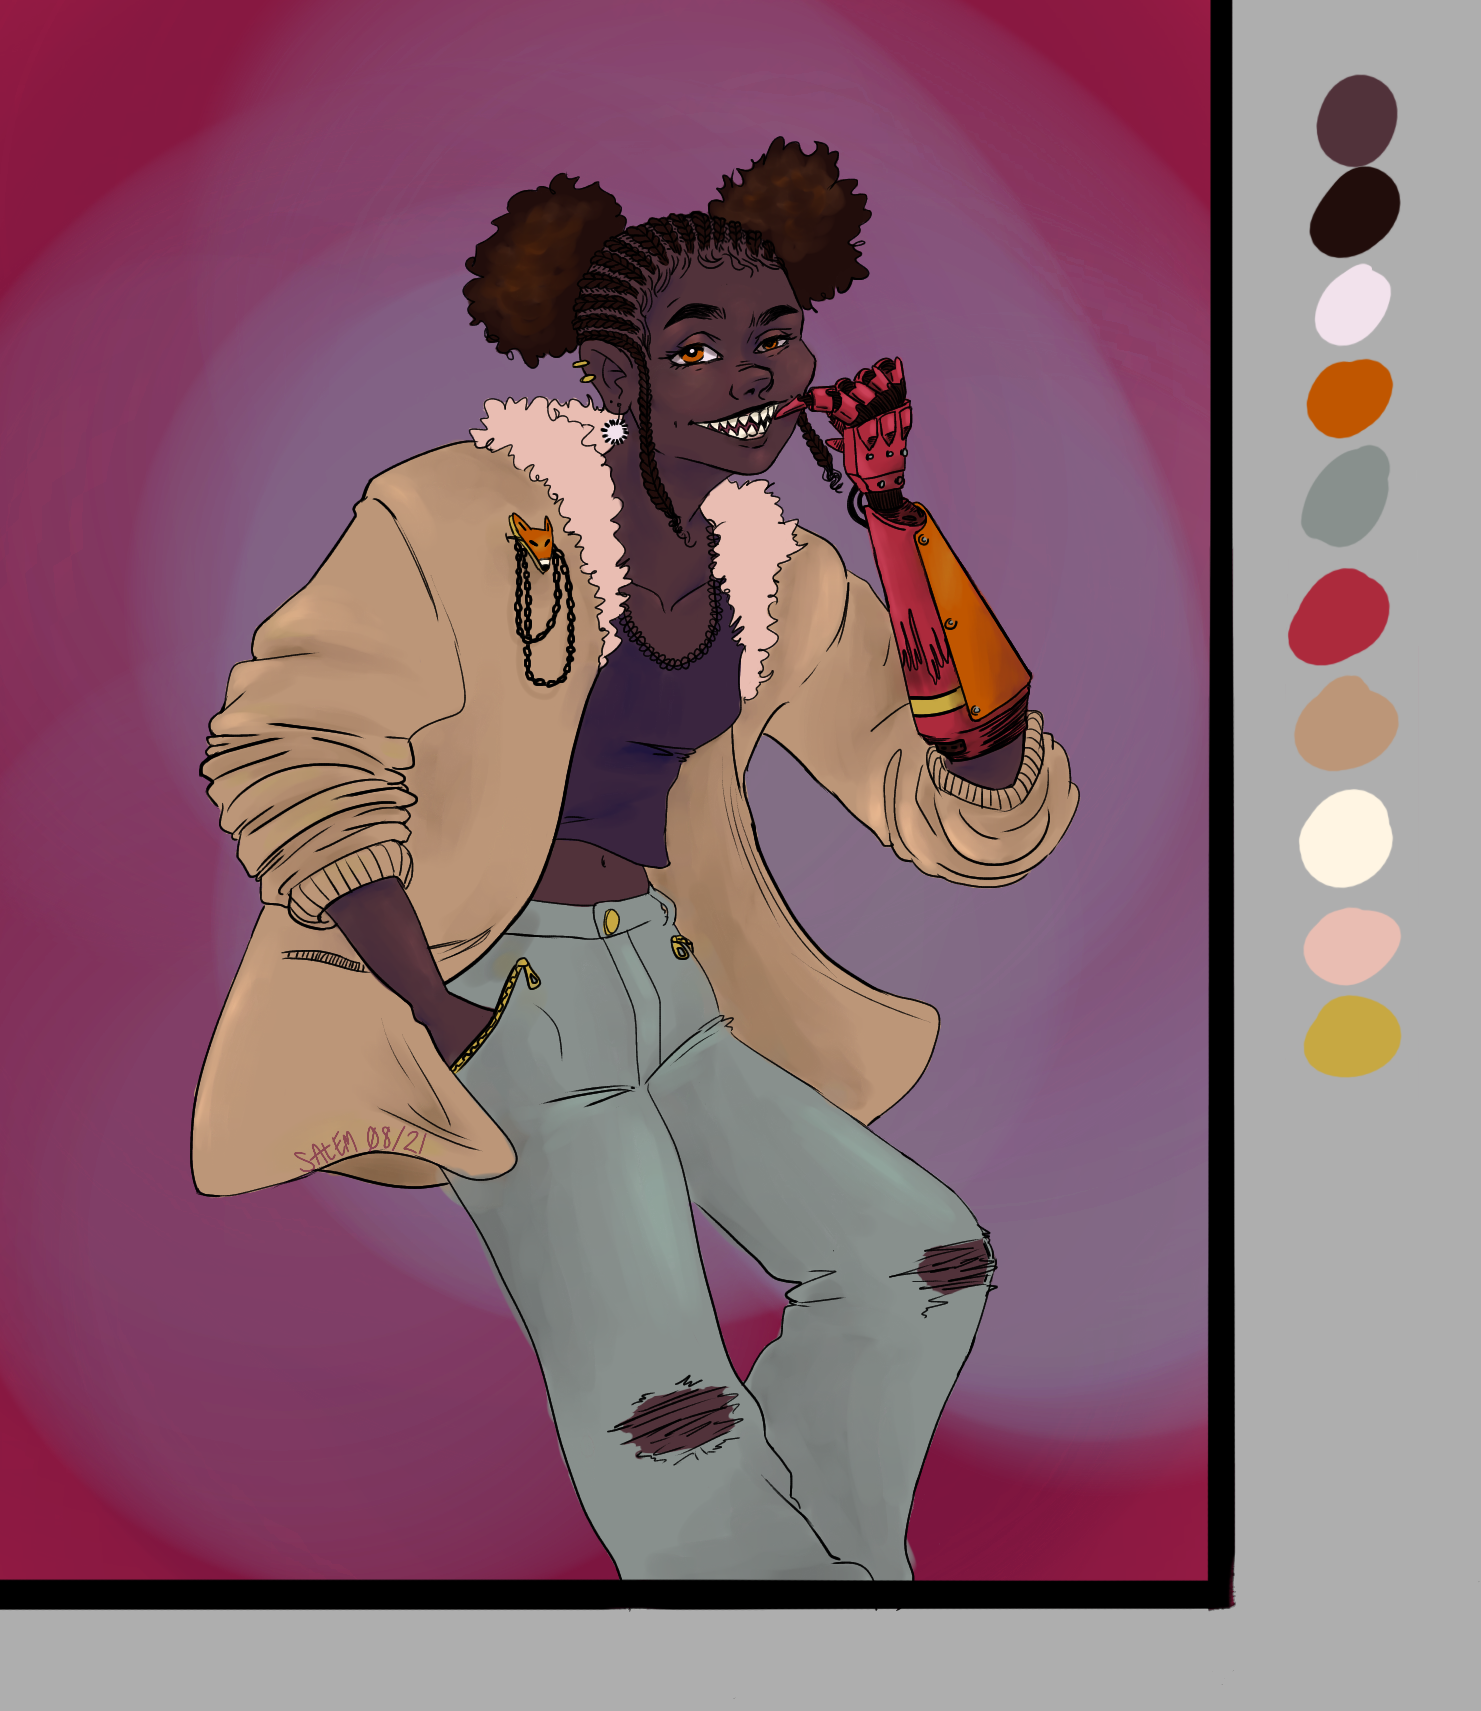
Task: Select the cream white color swatch
Action: pos(1345,838)
